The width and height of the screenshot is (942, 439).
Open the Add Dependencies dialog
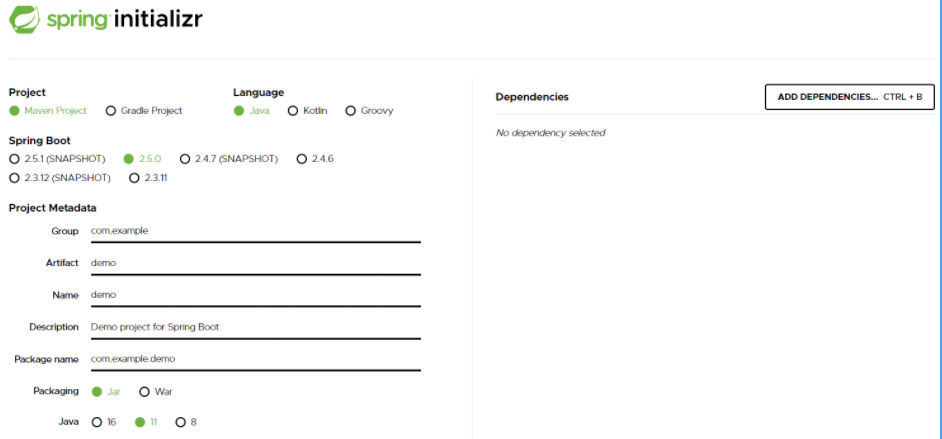pyautogui.click(x=849, y=97)
